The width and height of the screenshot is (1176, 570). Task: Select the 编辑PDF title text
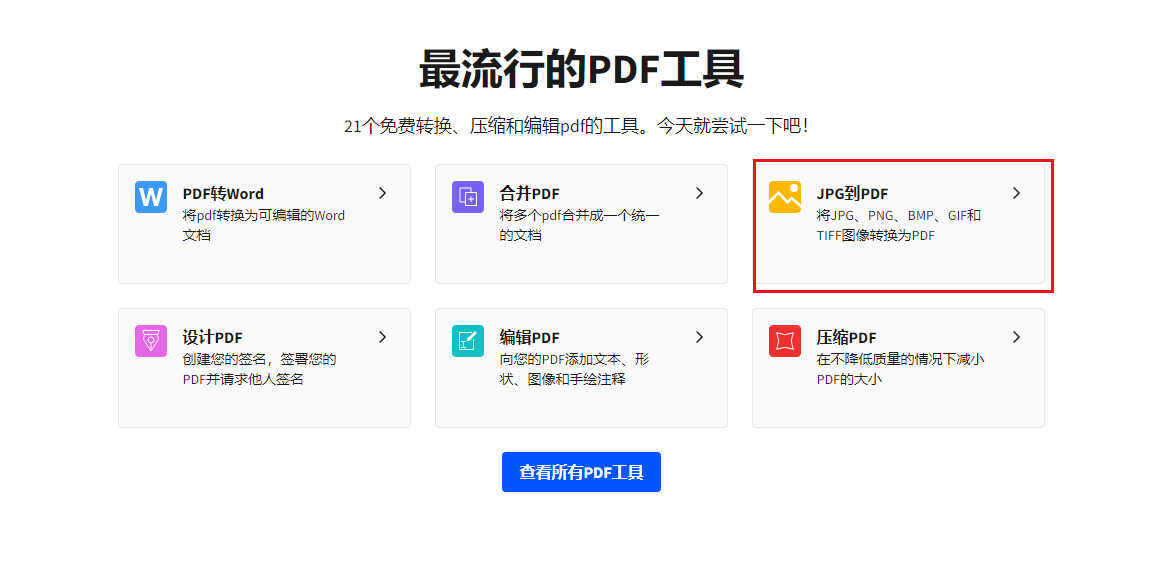[x=529, y=338]
